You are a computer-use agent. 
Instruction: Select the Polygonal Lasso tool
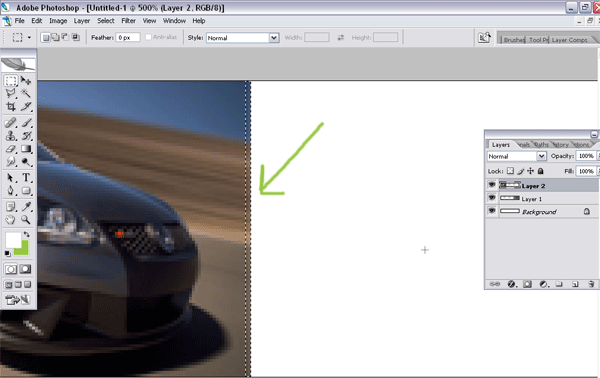coord(11,93)
